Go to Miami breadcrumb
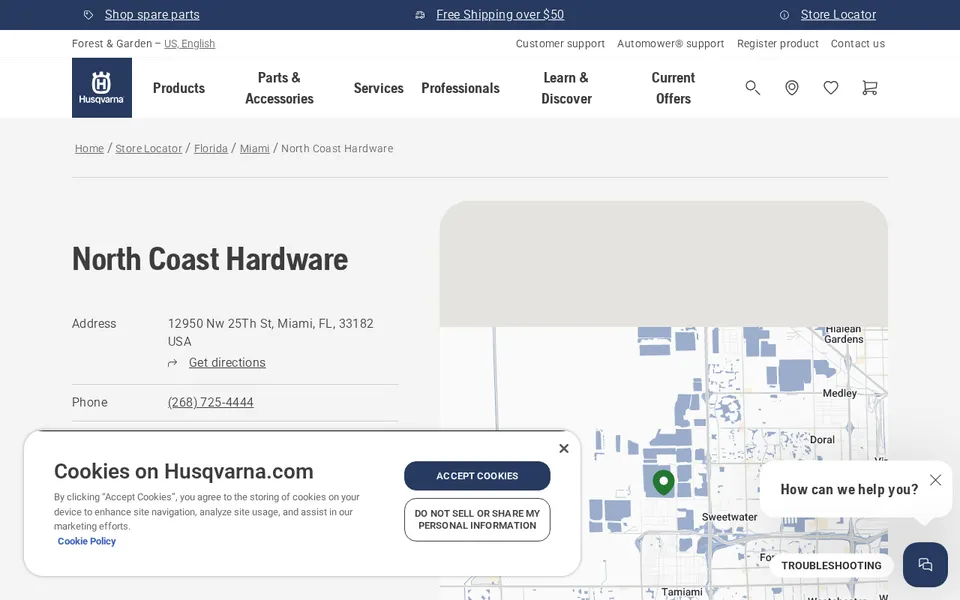 (255, 148)
